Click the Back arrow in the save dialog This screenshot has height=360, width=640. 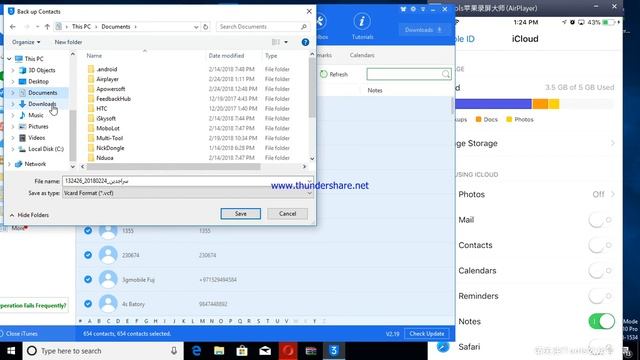(x=13, y=27)
